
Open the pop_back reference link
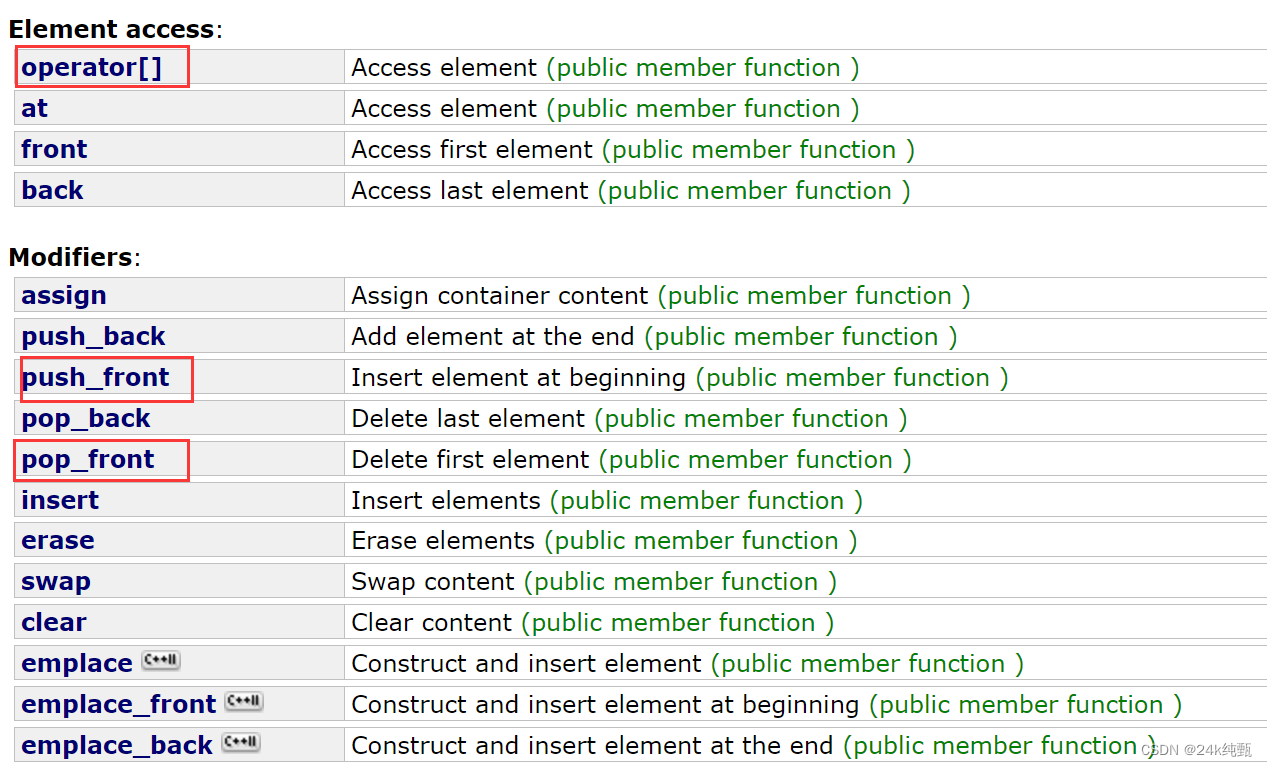(x=86, y=419)
